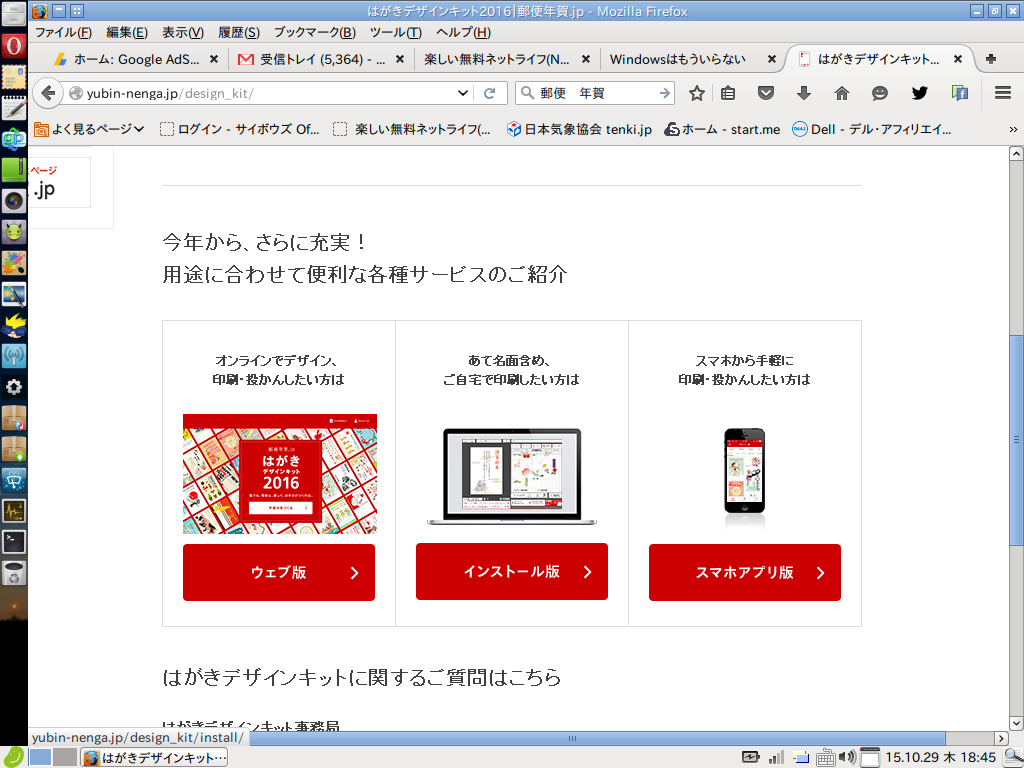Click the Twitter bird toolbar icon
This screenshot has width=1024, height=768.
920,93
